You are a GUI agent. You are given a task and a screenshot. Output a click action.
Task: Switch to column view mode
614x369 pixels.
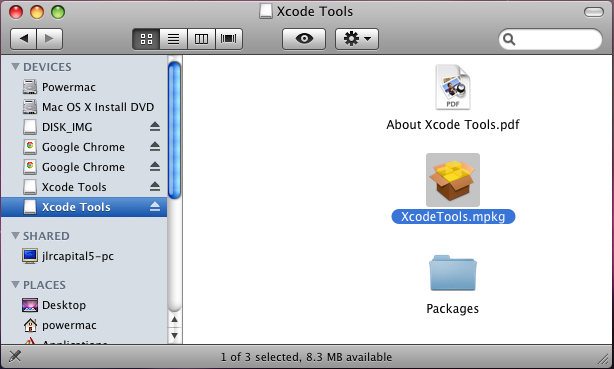click(x=201, y=39)
